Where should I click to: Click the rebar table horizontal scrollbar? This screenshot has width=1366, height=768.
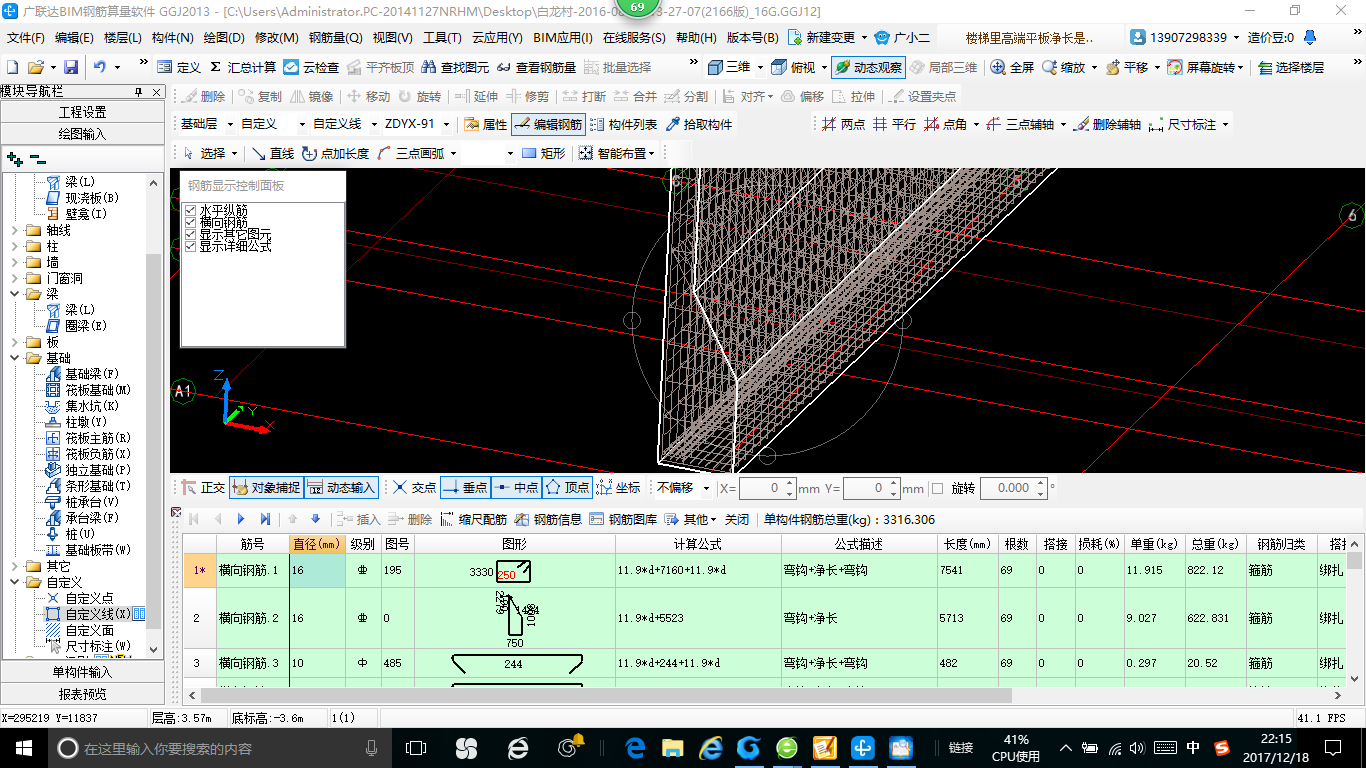pos(606,695)
